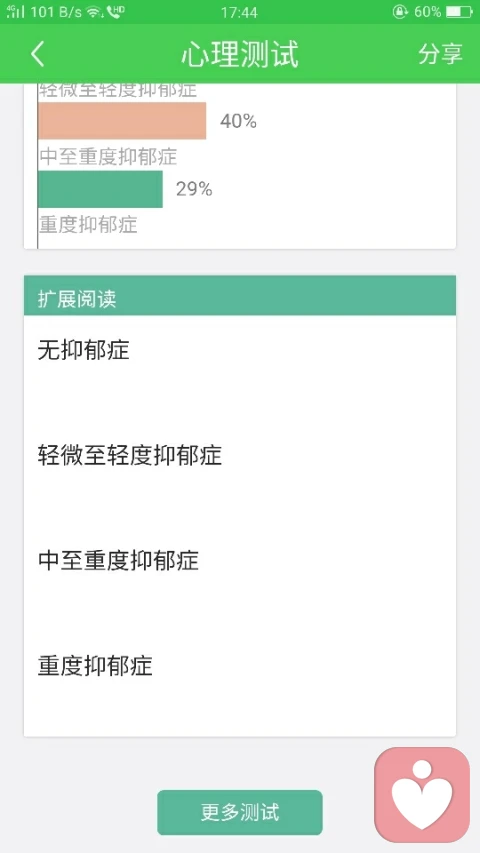Expand 中至重度抑郁症 reading item

pyautogui.click(x=239, y=560)
